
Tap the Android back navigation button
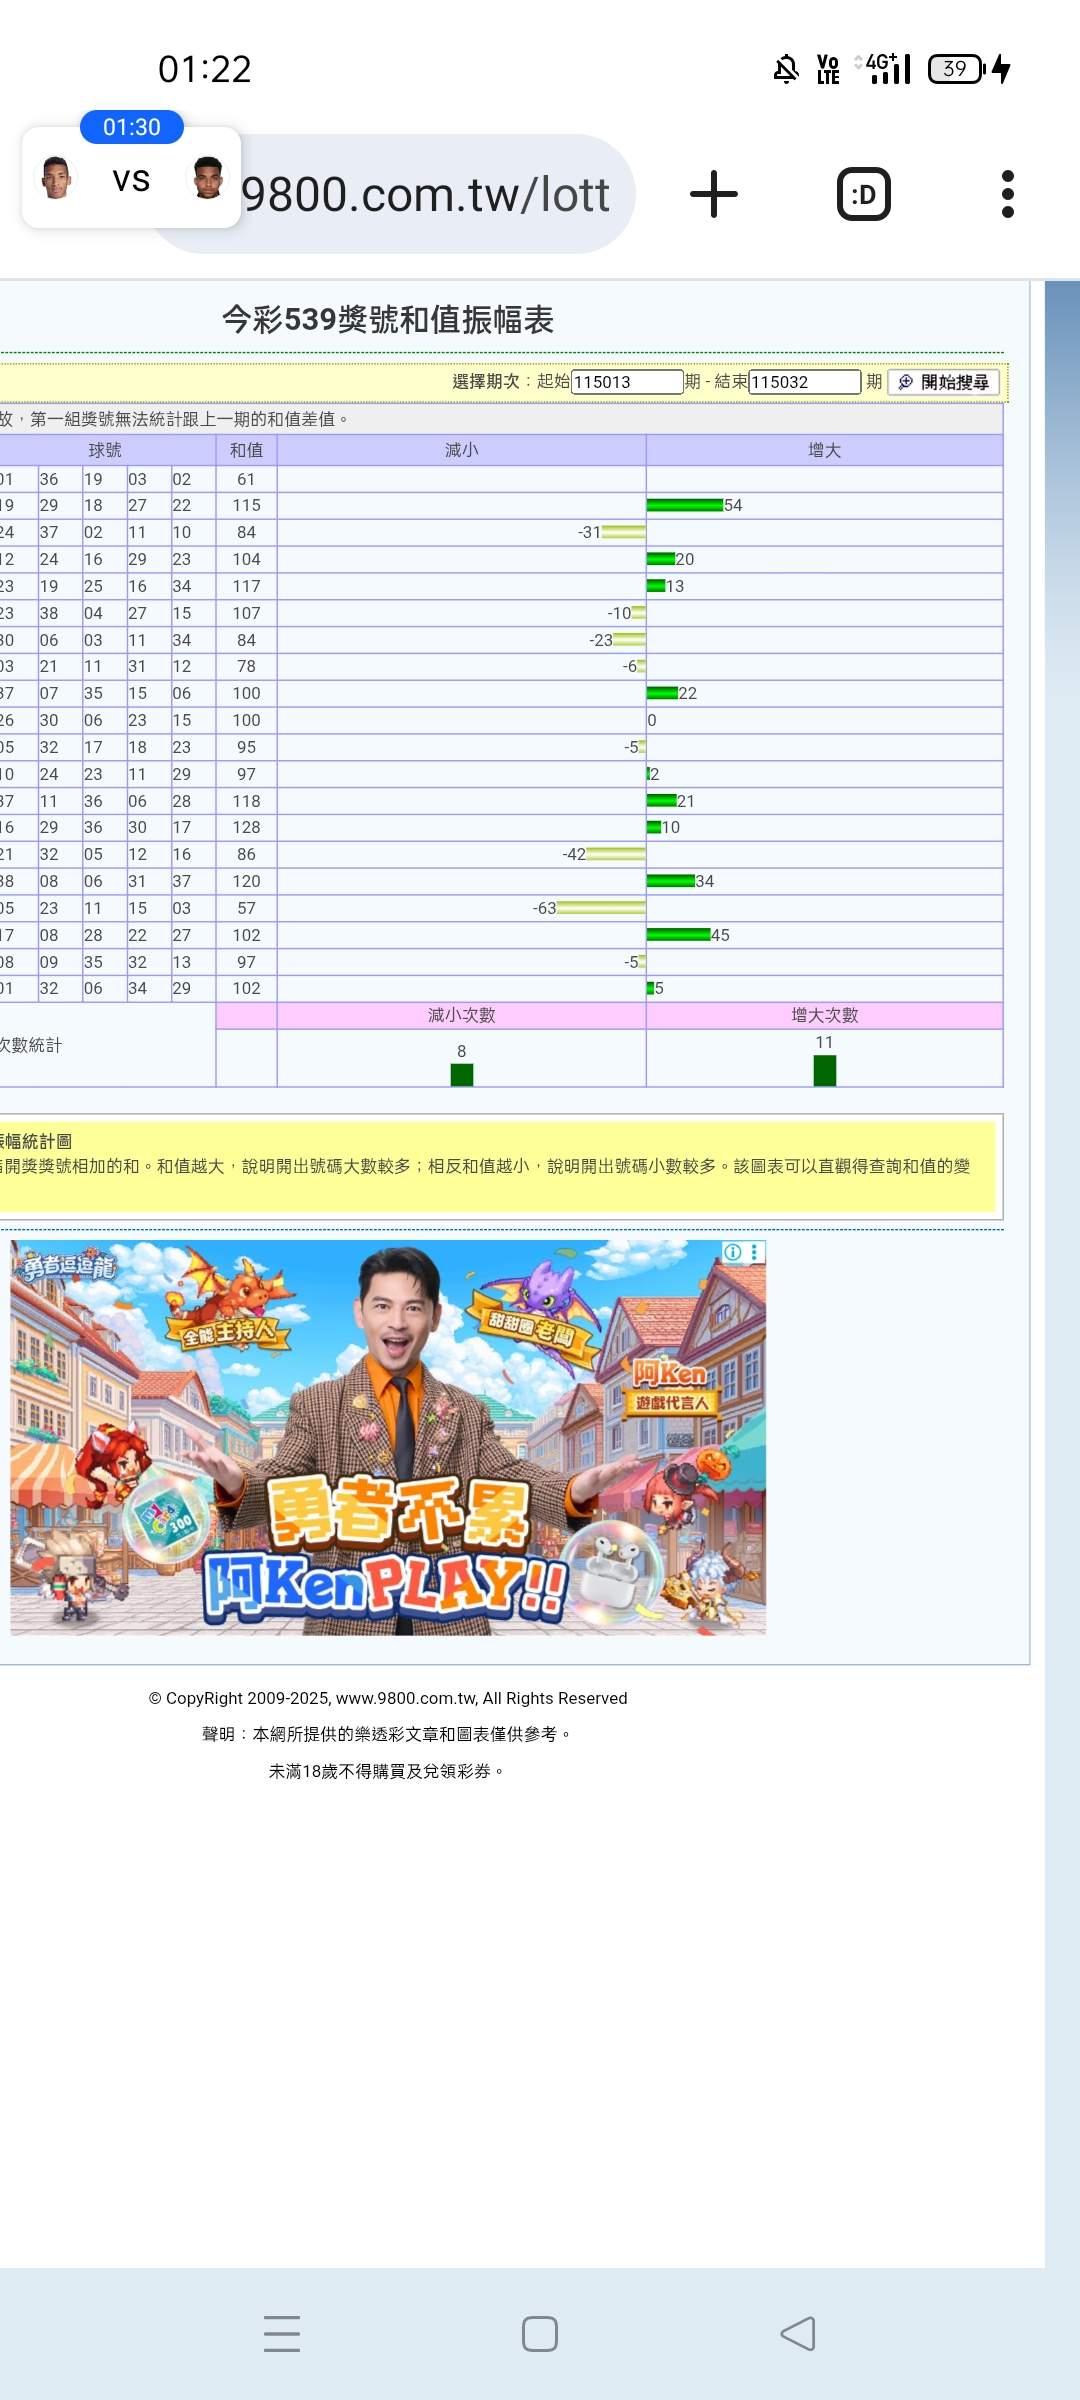click(x=797, y=2334)
